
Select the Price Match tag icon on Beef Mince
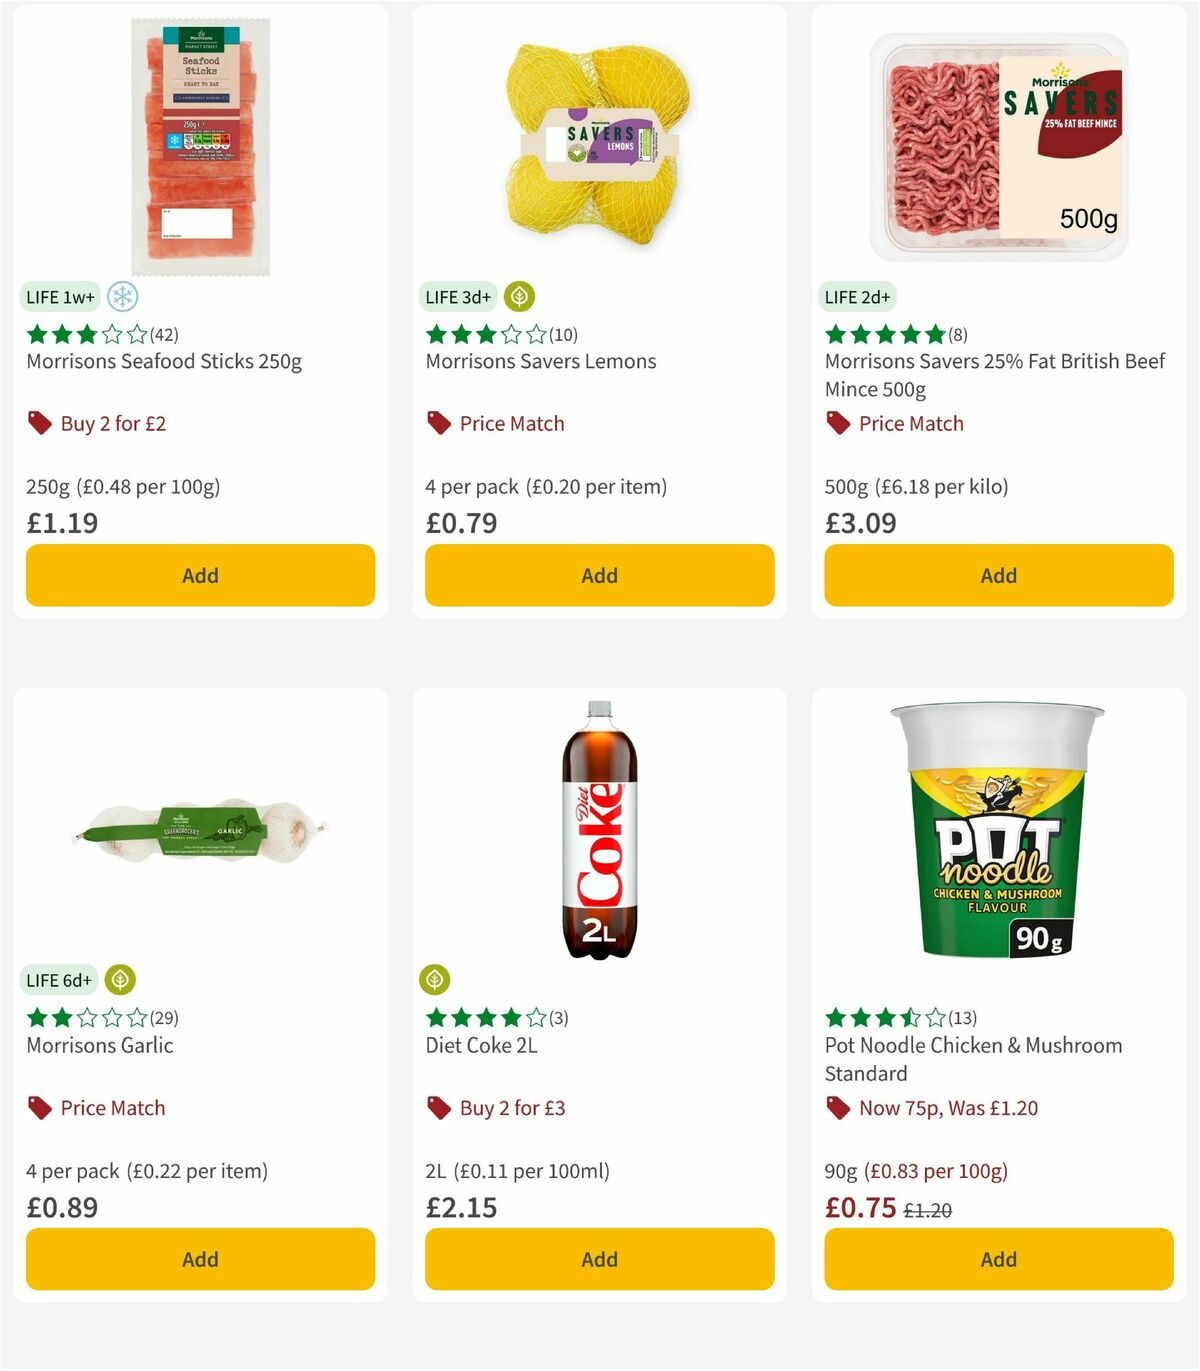tap(837, 423)
